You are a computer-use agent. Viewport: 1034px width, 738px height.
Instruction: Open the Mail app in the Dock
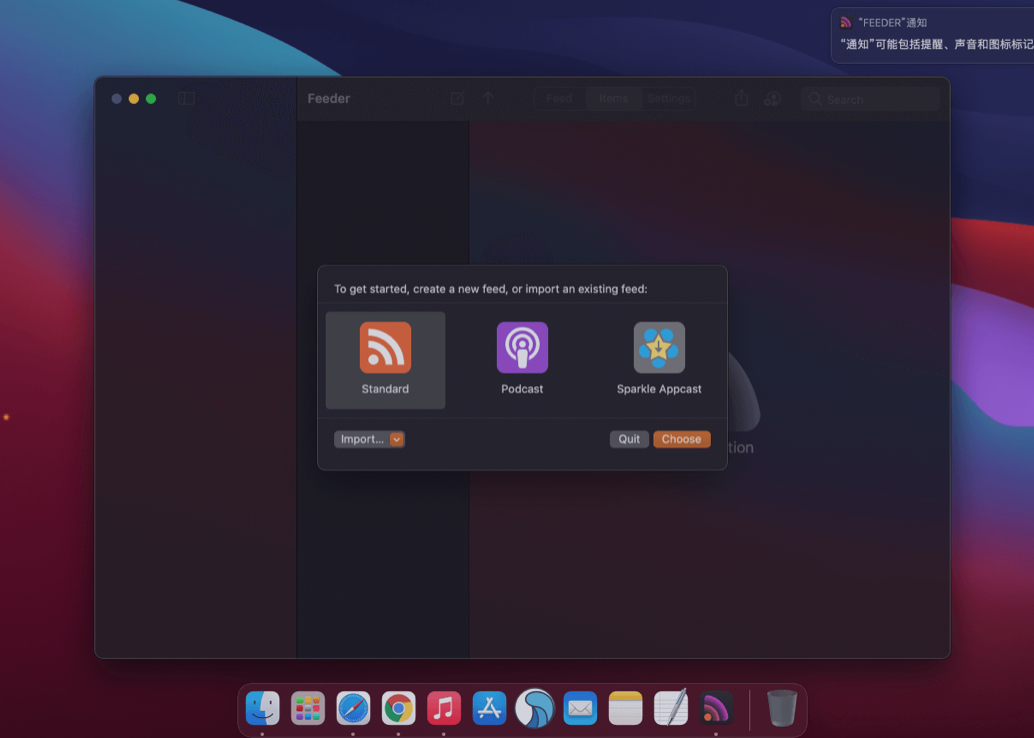click(x=580, y=708)
